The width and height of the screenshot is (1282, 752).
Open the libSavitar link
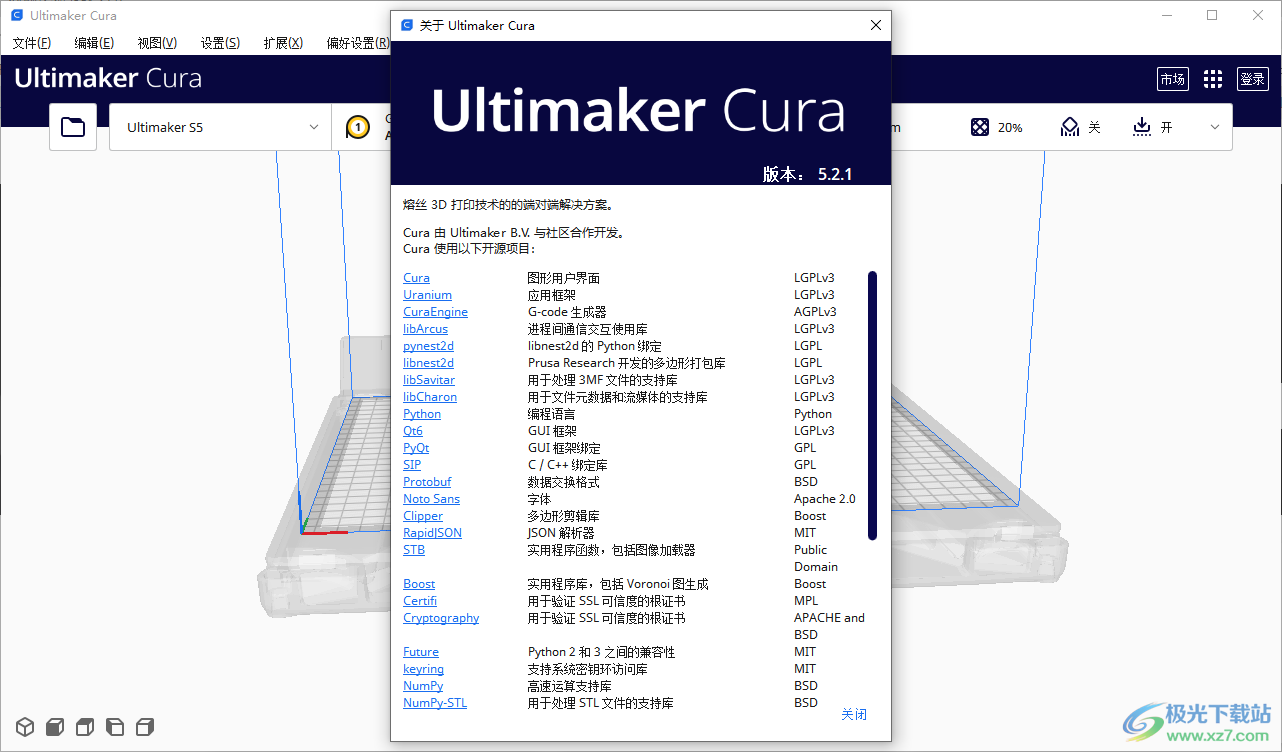429,380
